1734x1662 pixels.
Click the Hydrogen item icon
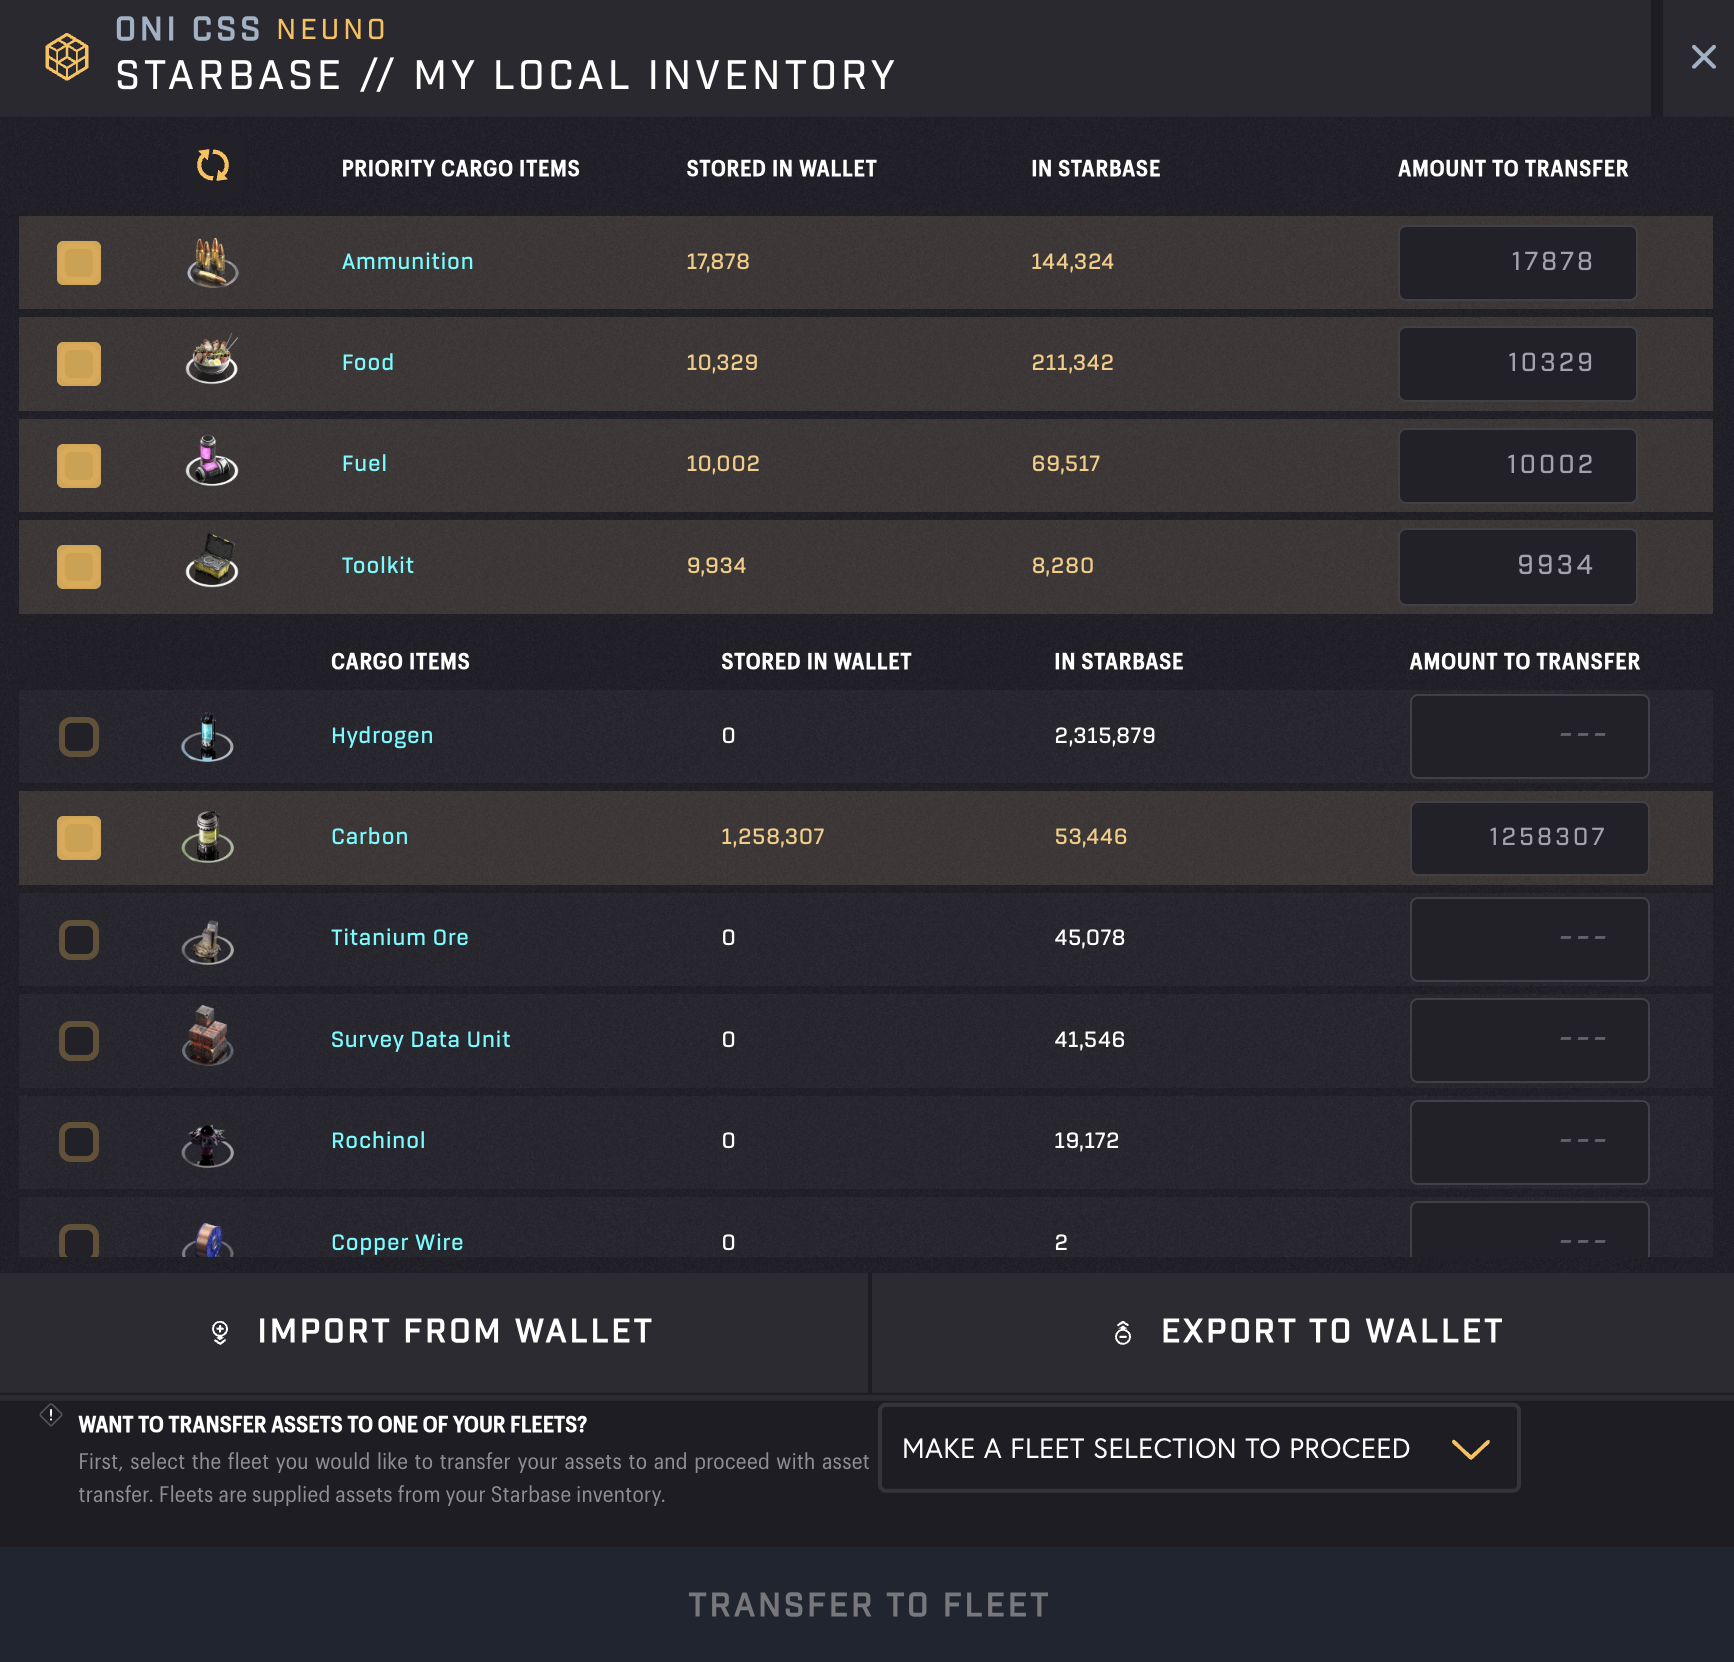click(208, 737)
